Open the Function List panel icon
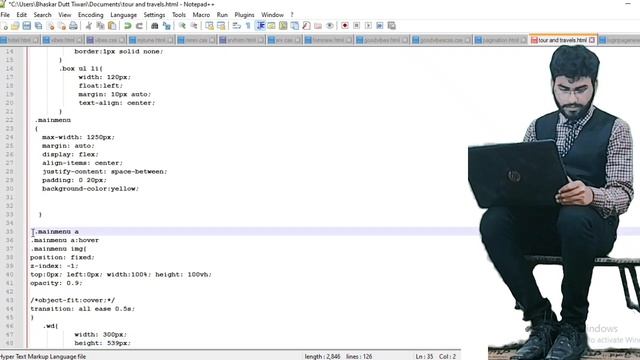640x360 pixels. pos(306,26)
